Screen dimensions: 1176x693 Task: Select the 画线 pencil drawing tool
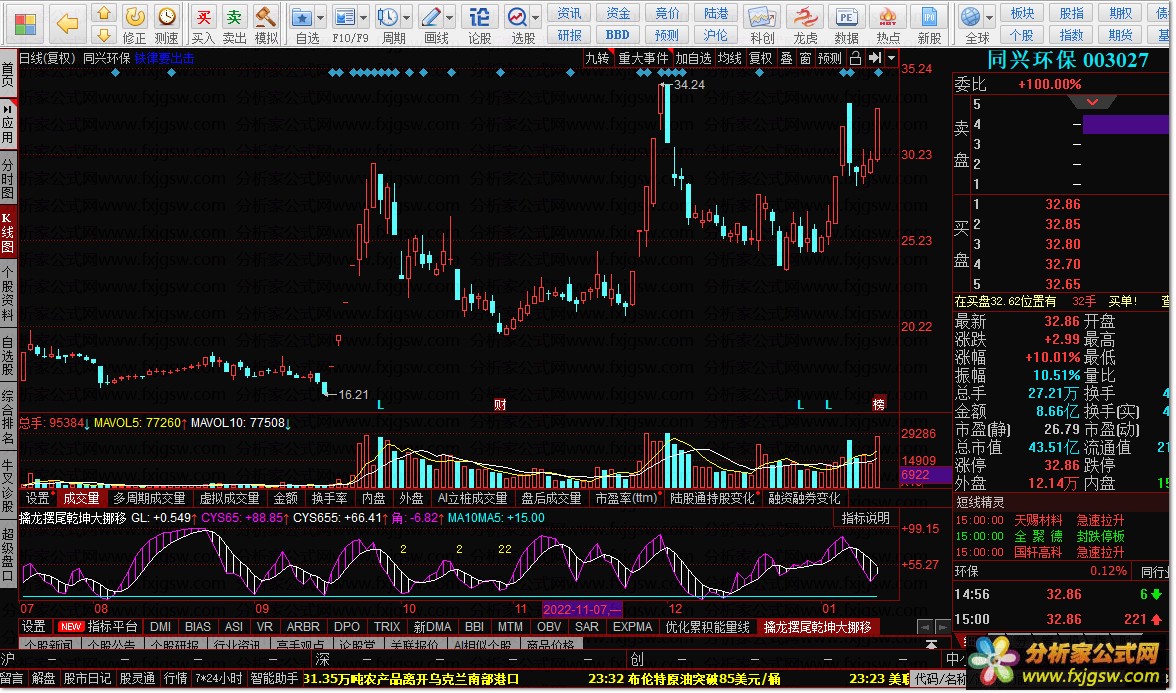pyautogui.click(x=430, y=16)
